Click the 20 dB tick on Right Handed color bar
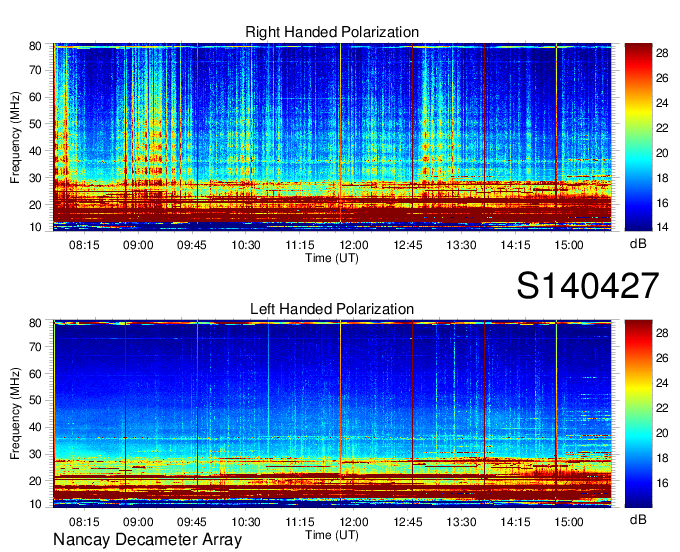The width and height of the screenshot is (680, 552). 662,153
